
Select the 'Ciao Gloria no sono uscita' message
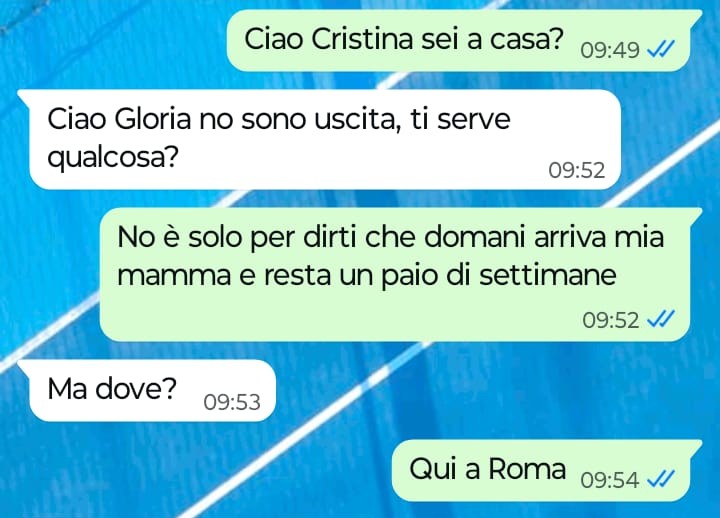tap(320, 139)
